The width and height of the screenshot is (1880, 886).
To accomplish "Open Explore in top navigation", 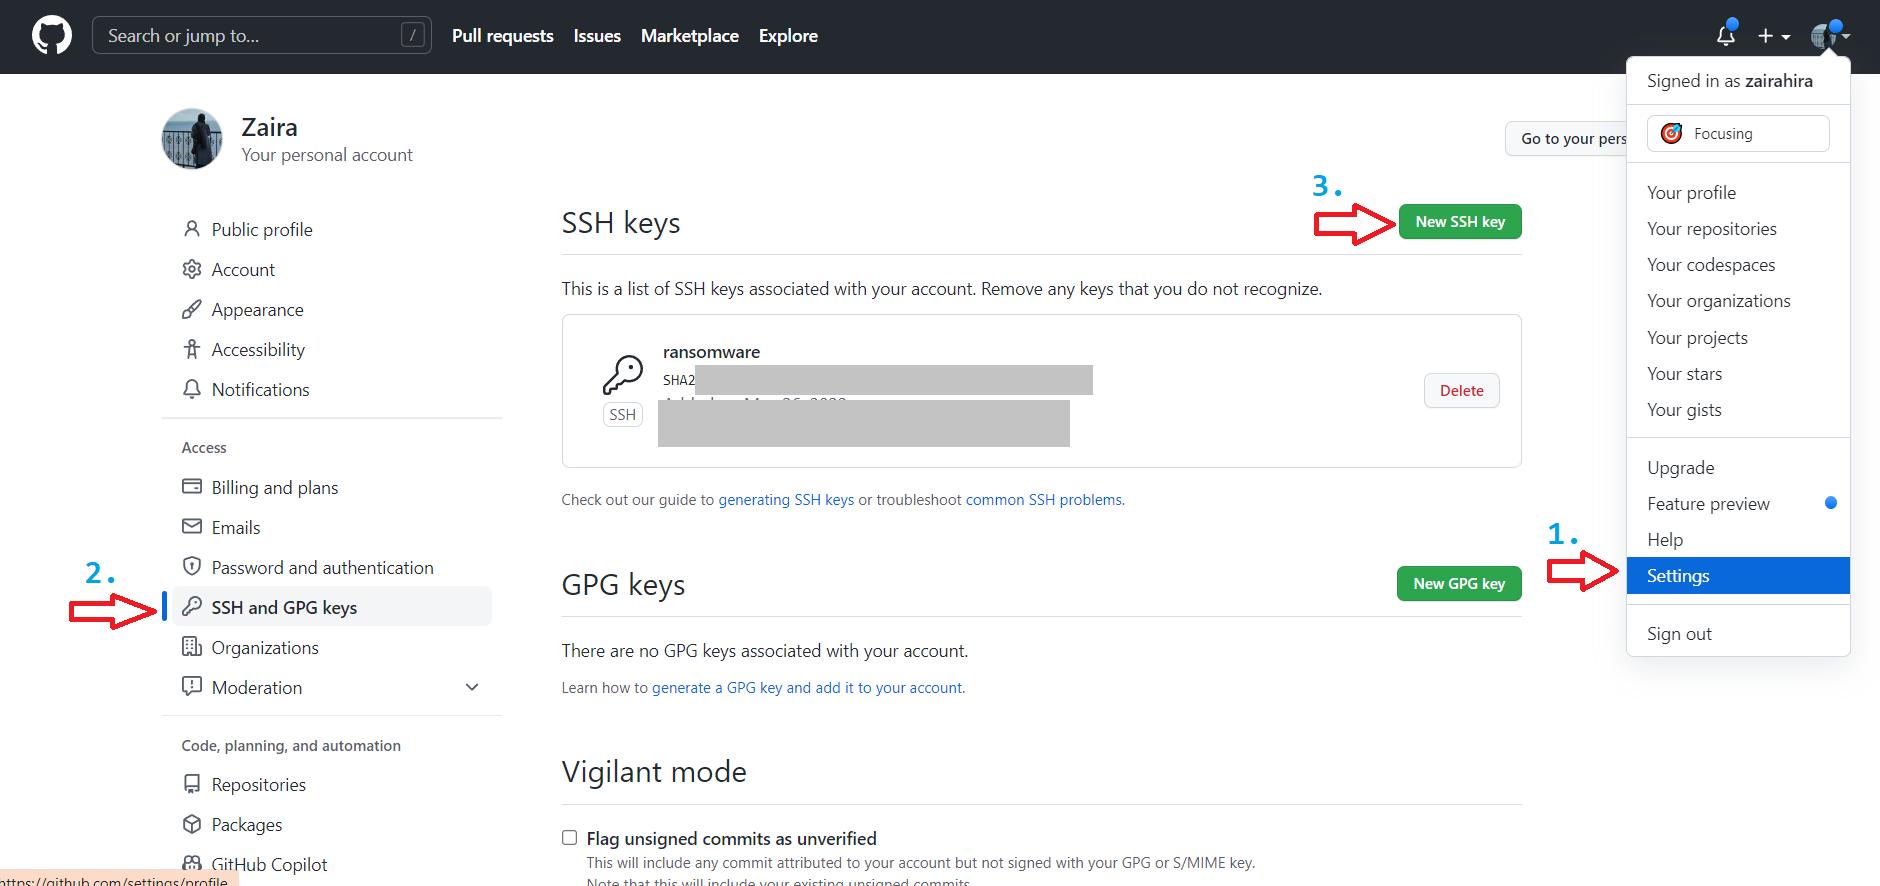I will coord(788,36).
